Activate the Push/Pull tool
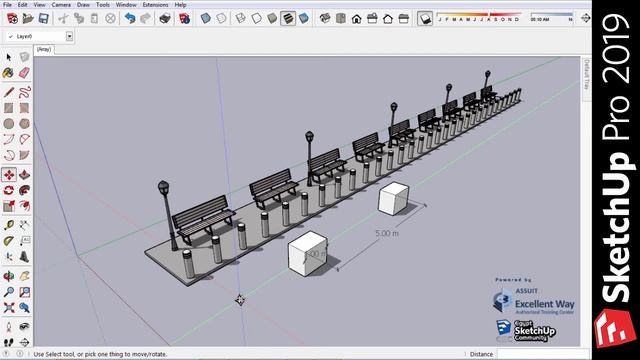 point(24,175)
